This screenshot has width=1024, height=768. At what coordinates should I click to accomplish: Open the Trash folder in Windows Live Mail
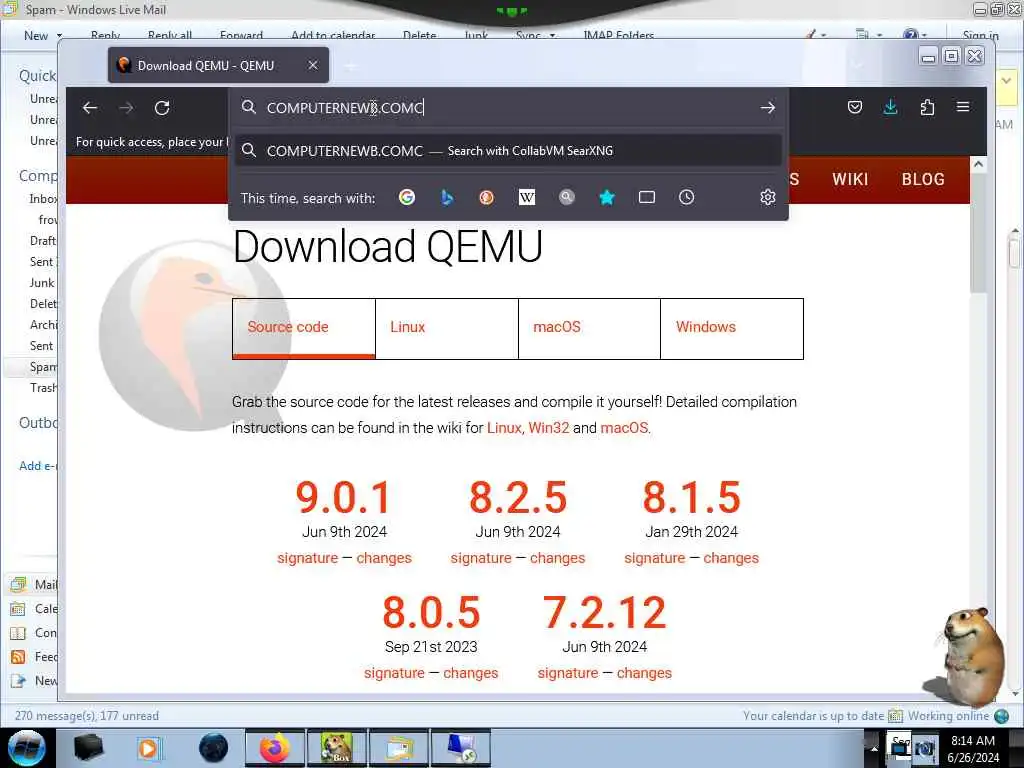tap(43, 388)
